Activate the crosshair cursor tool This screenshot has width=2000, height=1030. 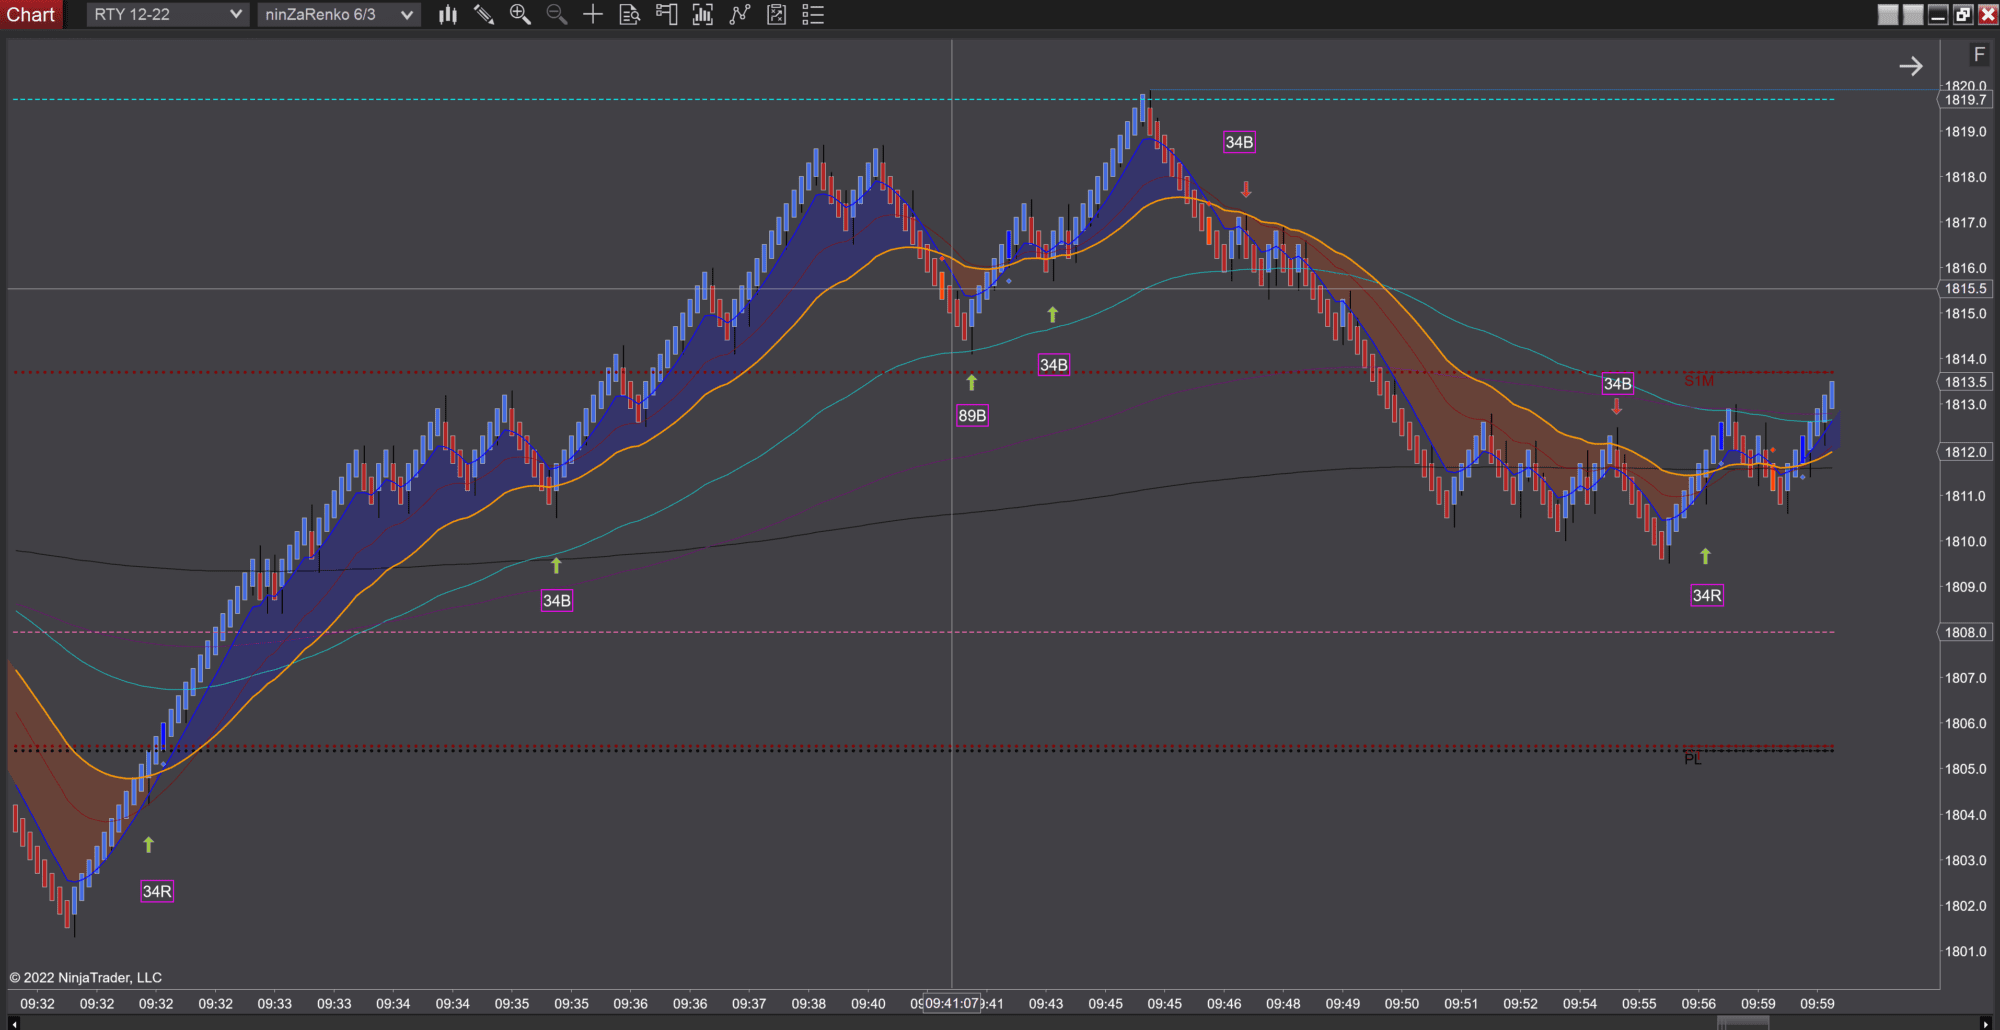(x=592, y=14)
